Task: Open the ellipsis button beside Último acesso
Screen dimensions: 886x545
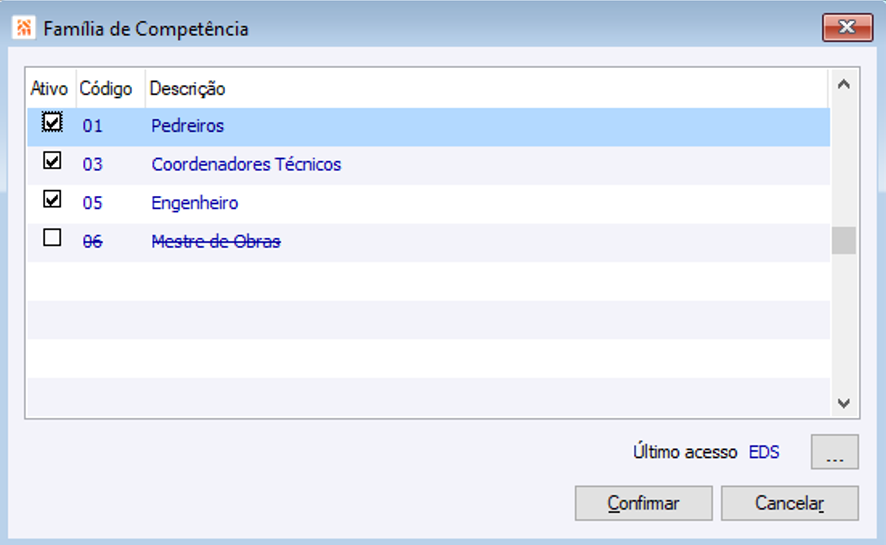Action: coord(835,452)
